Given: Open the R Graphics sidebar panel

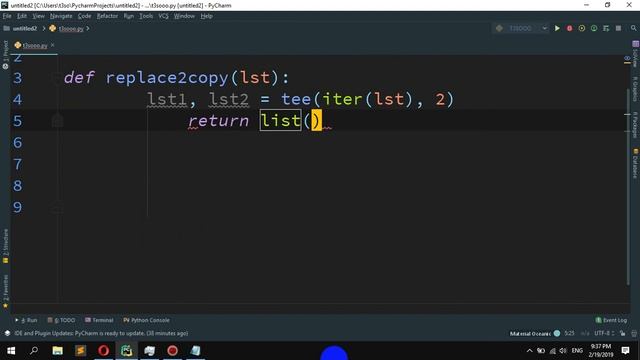Looking at the screenshot, I should click(635, 89).
